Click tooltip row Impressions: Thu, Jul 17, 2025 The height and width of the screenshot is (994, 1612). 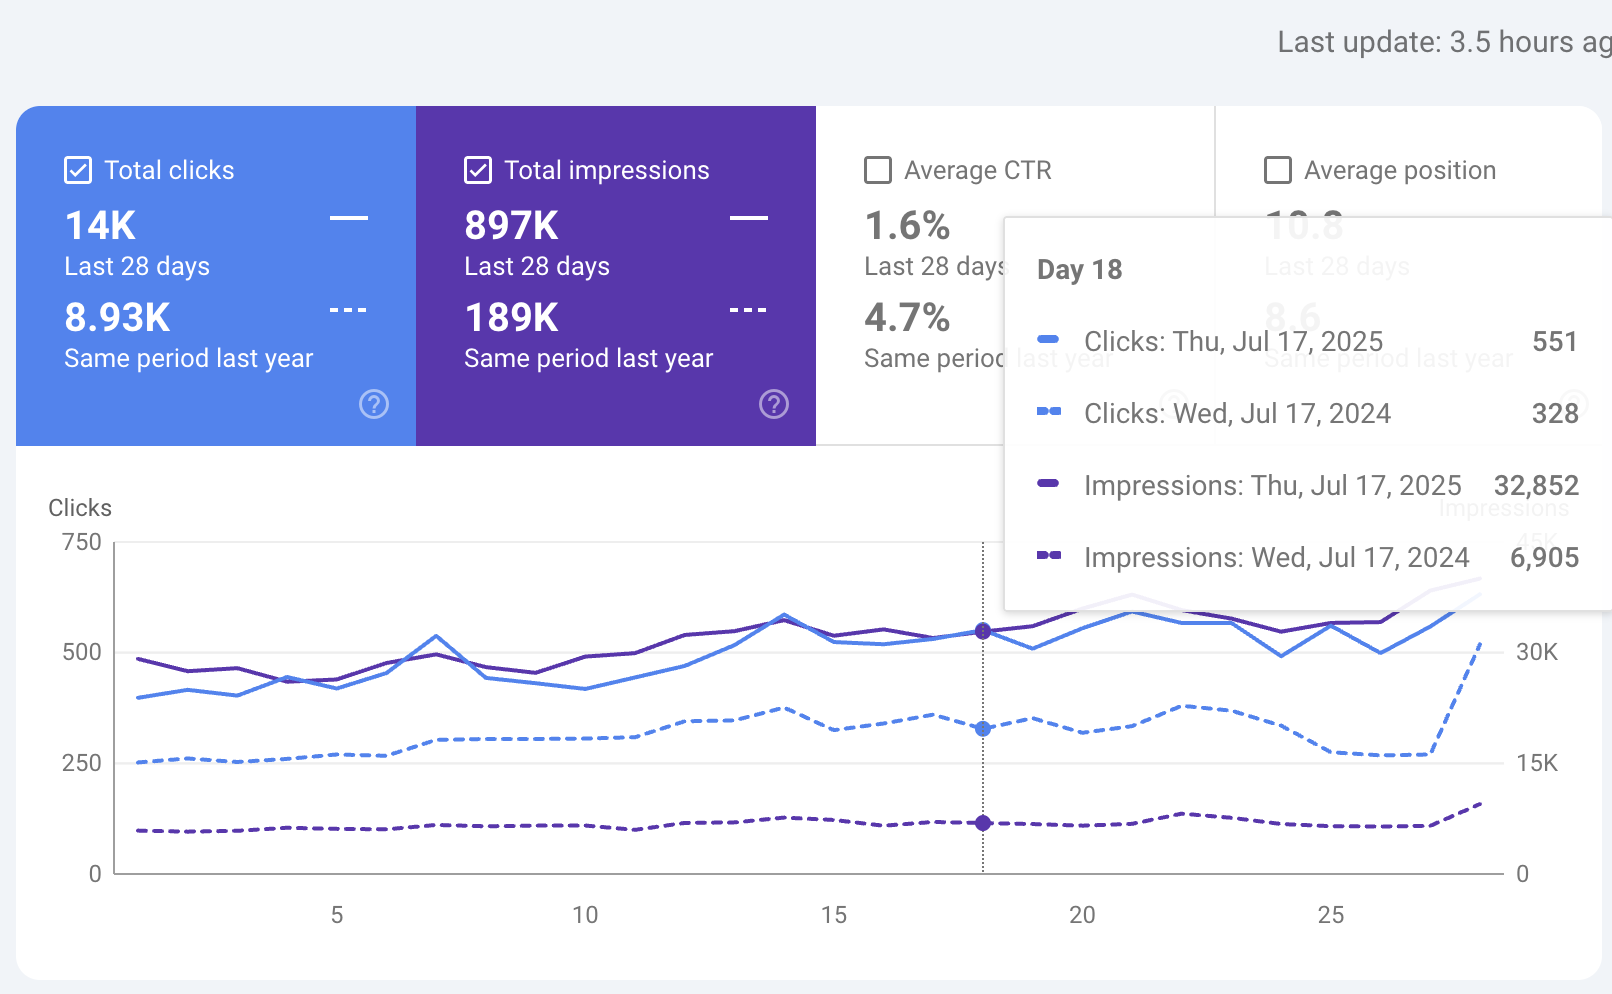1308,486
